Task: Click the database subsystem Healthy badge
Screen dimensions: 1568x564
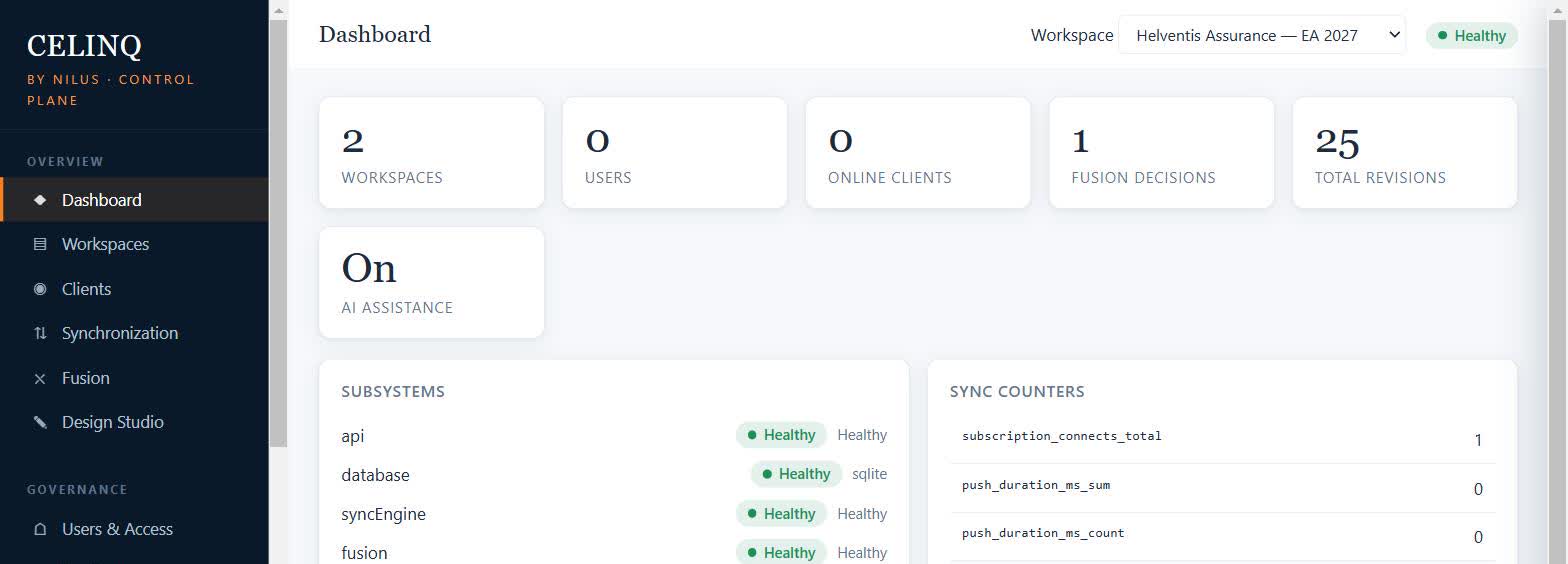Action: tap(796, 474)
